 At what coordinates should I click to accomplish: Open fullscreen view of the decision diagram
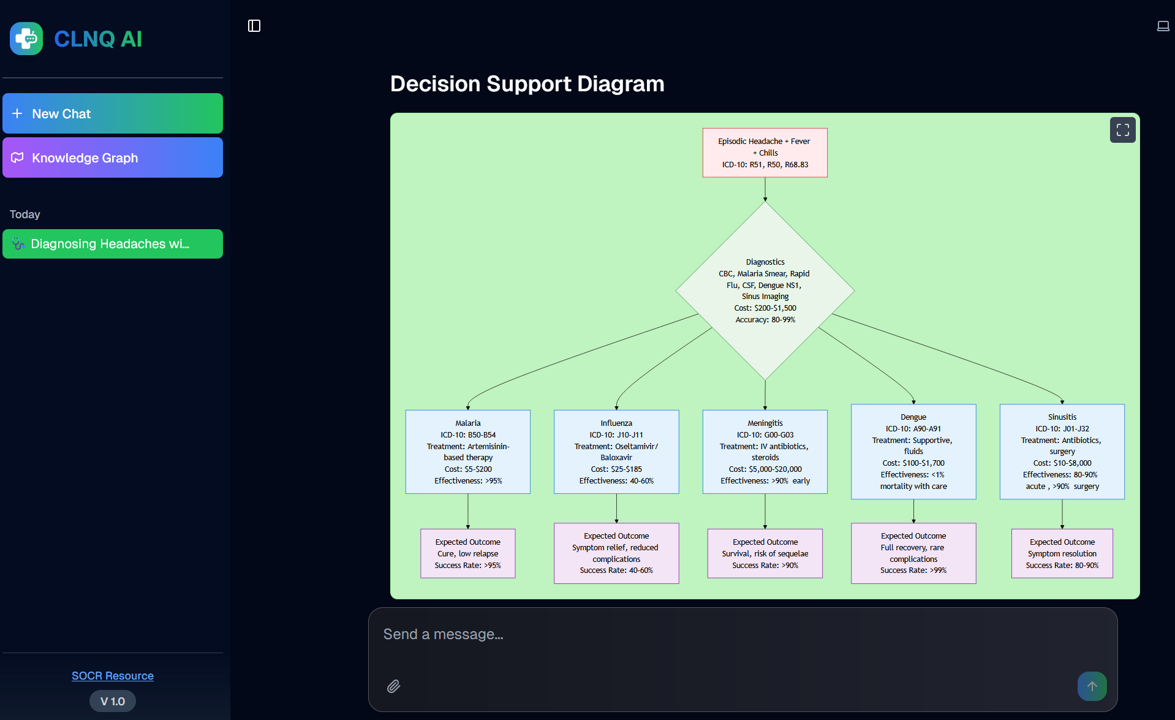(1122, 129)
